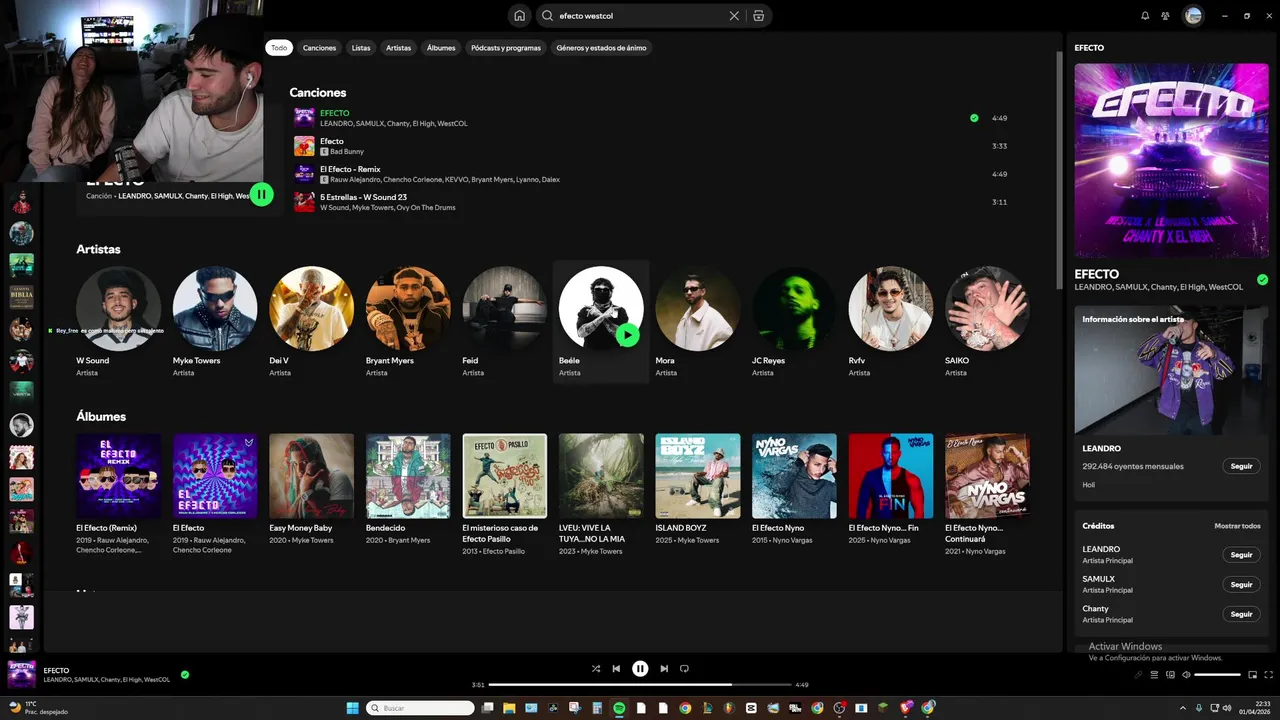1280x720 pixels.
Task: Open Dei V artist card
Action: coord(311,321)
